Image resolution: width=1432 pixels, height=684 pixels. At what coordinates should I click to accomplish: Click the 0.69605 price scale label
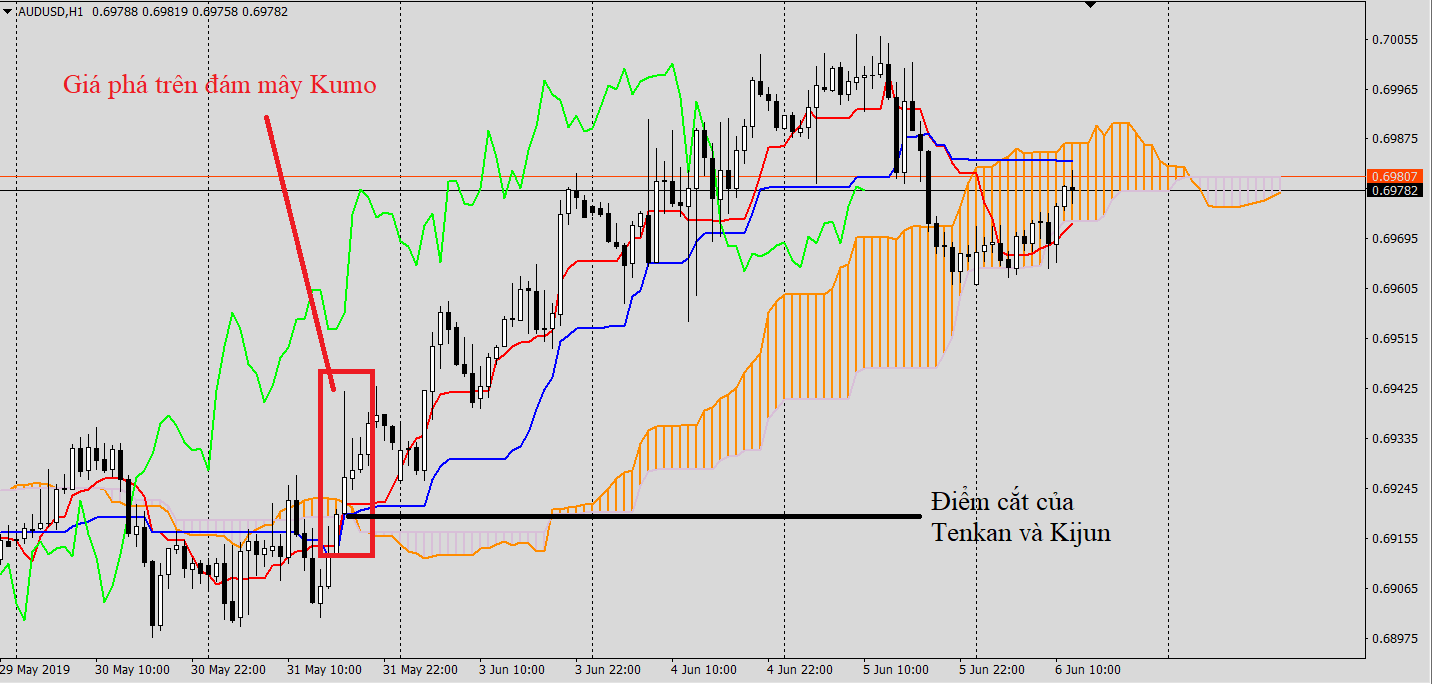[1396, 289]
